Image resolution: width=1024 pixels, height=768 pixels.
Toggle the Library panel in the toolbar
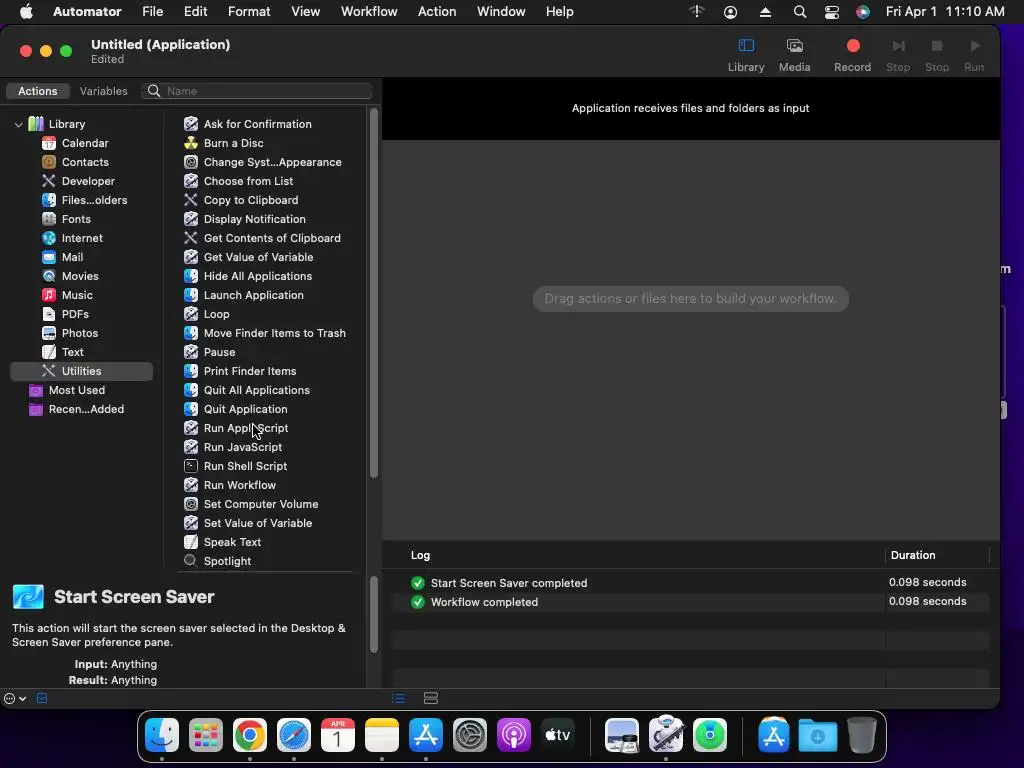[x=746, y=55]
